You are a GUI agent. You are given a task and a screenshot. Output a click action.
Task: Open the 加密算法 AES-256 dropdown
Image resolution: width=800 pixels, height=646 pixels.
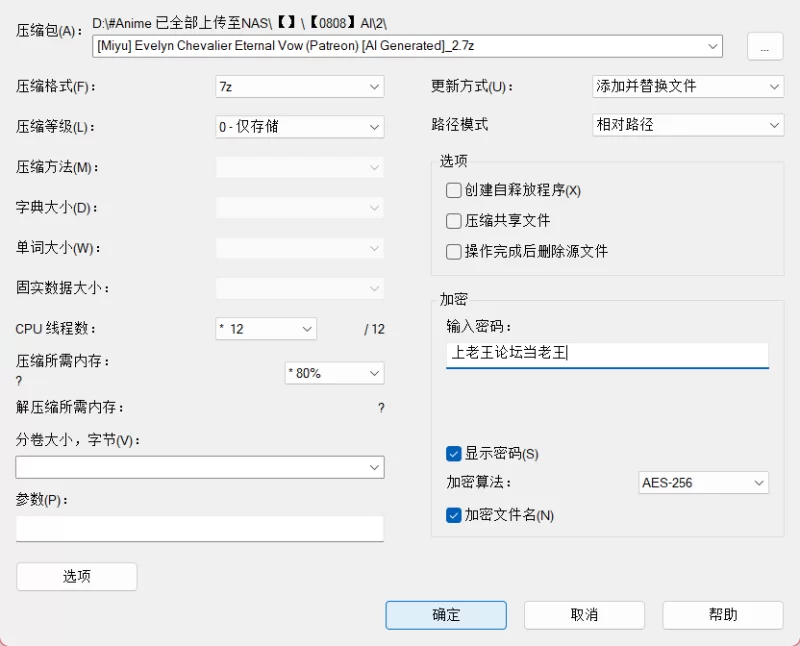point(703,483)
